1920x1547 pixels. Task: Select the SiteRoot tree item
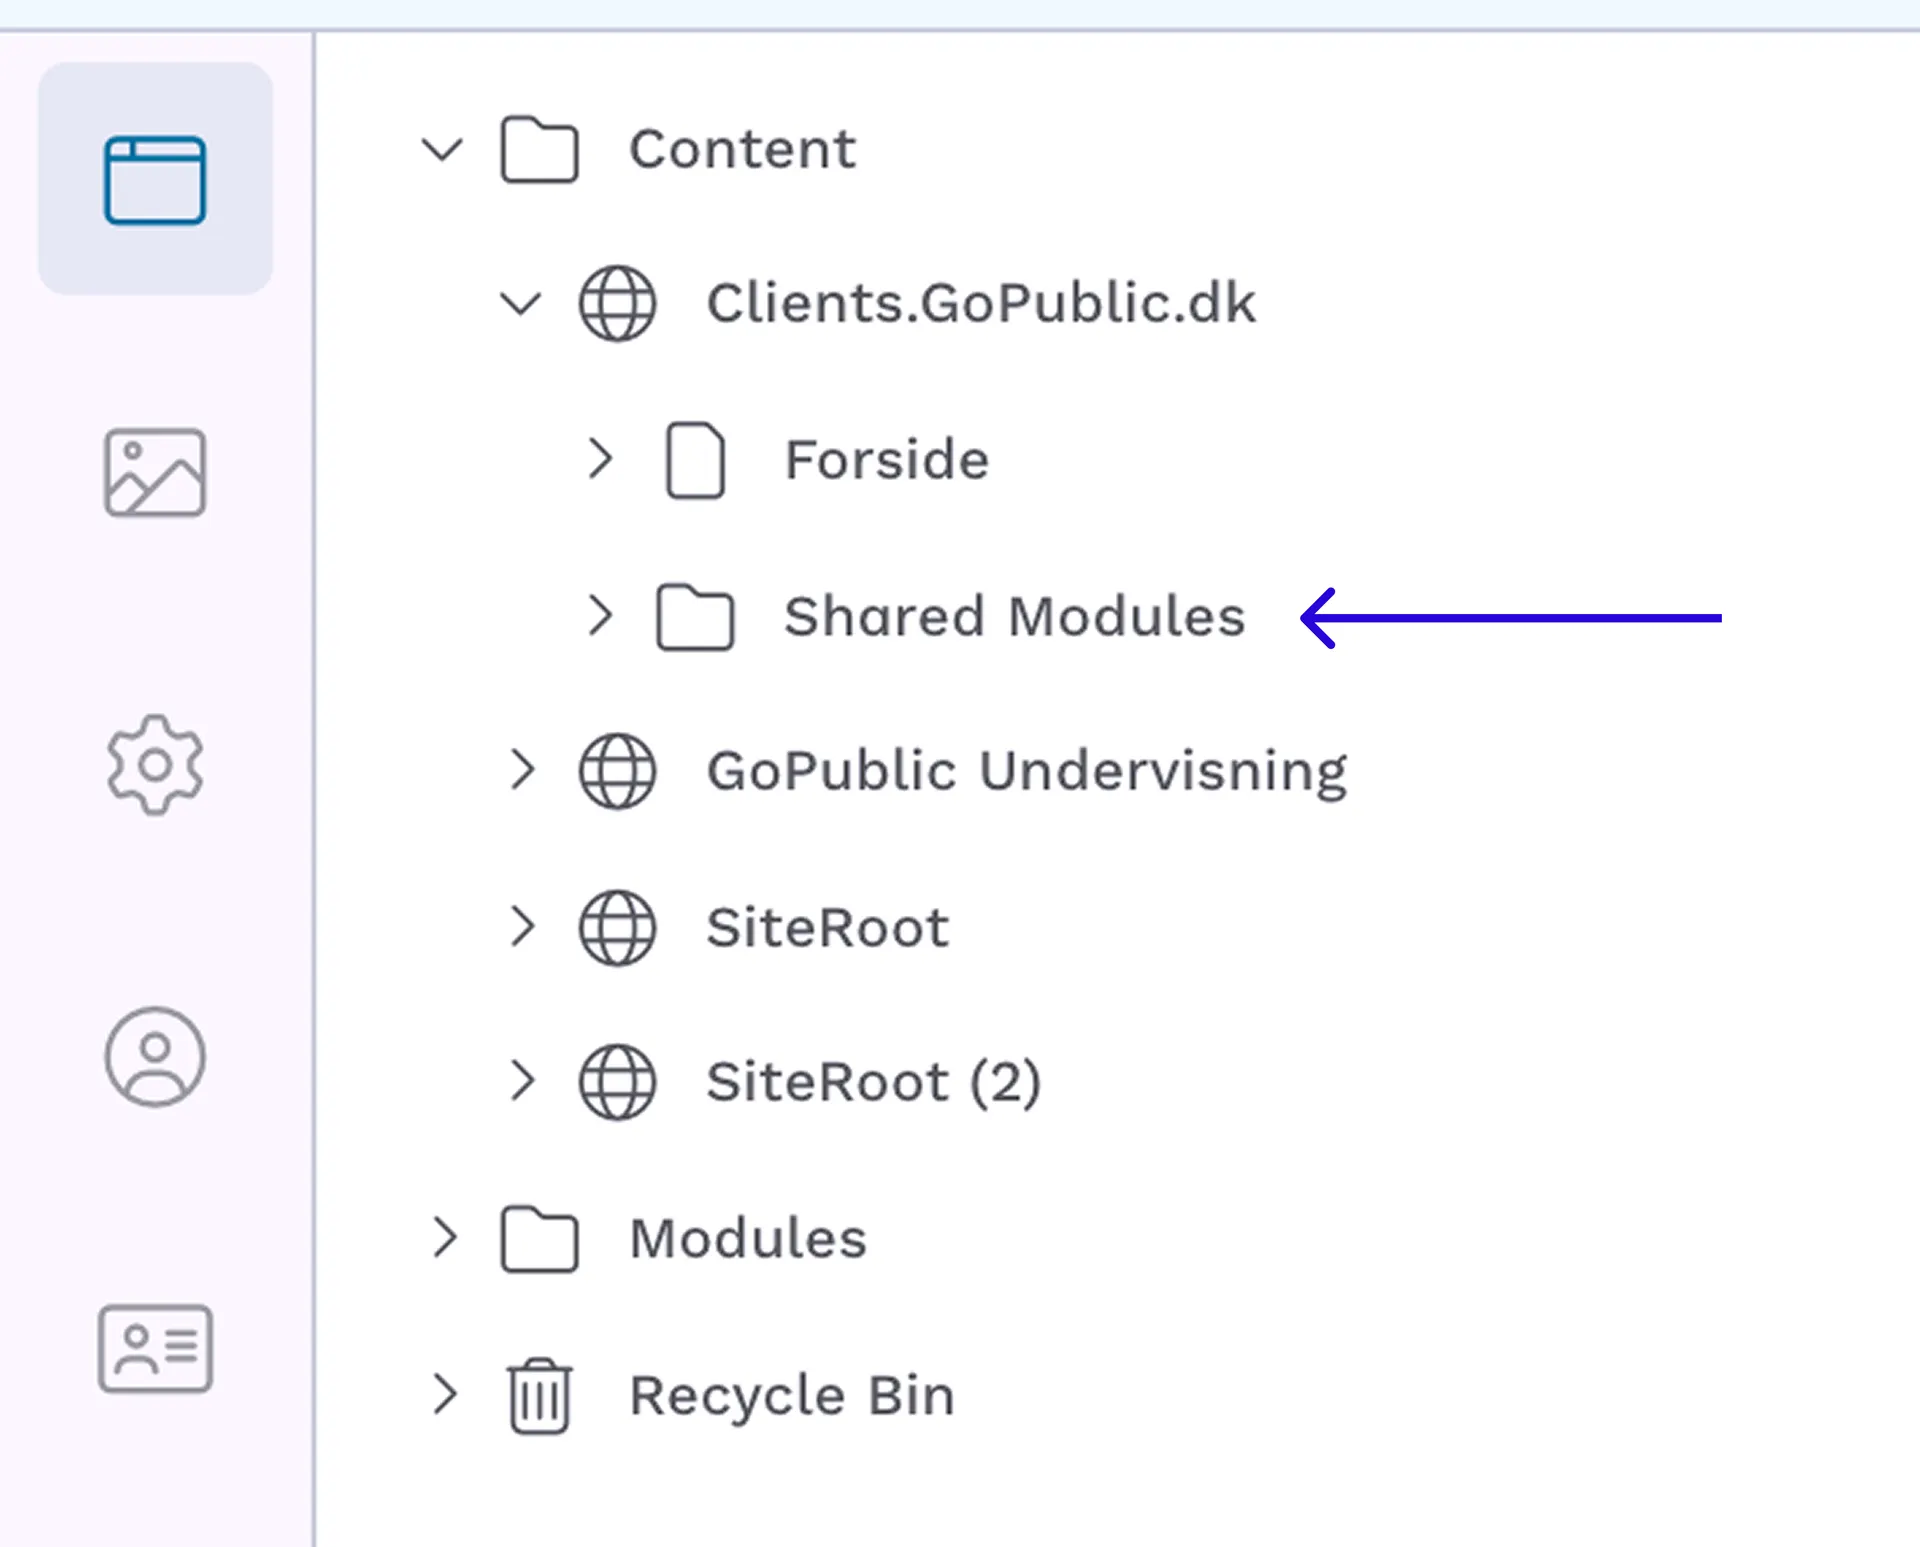(x=827, y=927)
